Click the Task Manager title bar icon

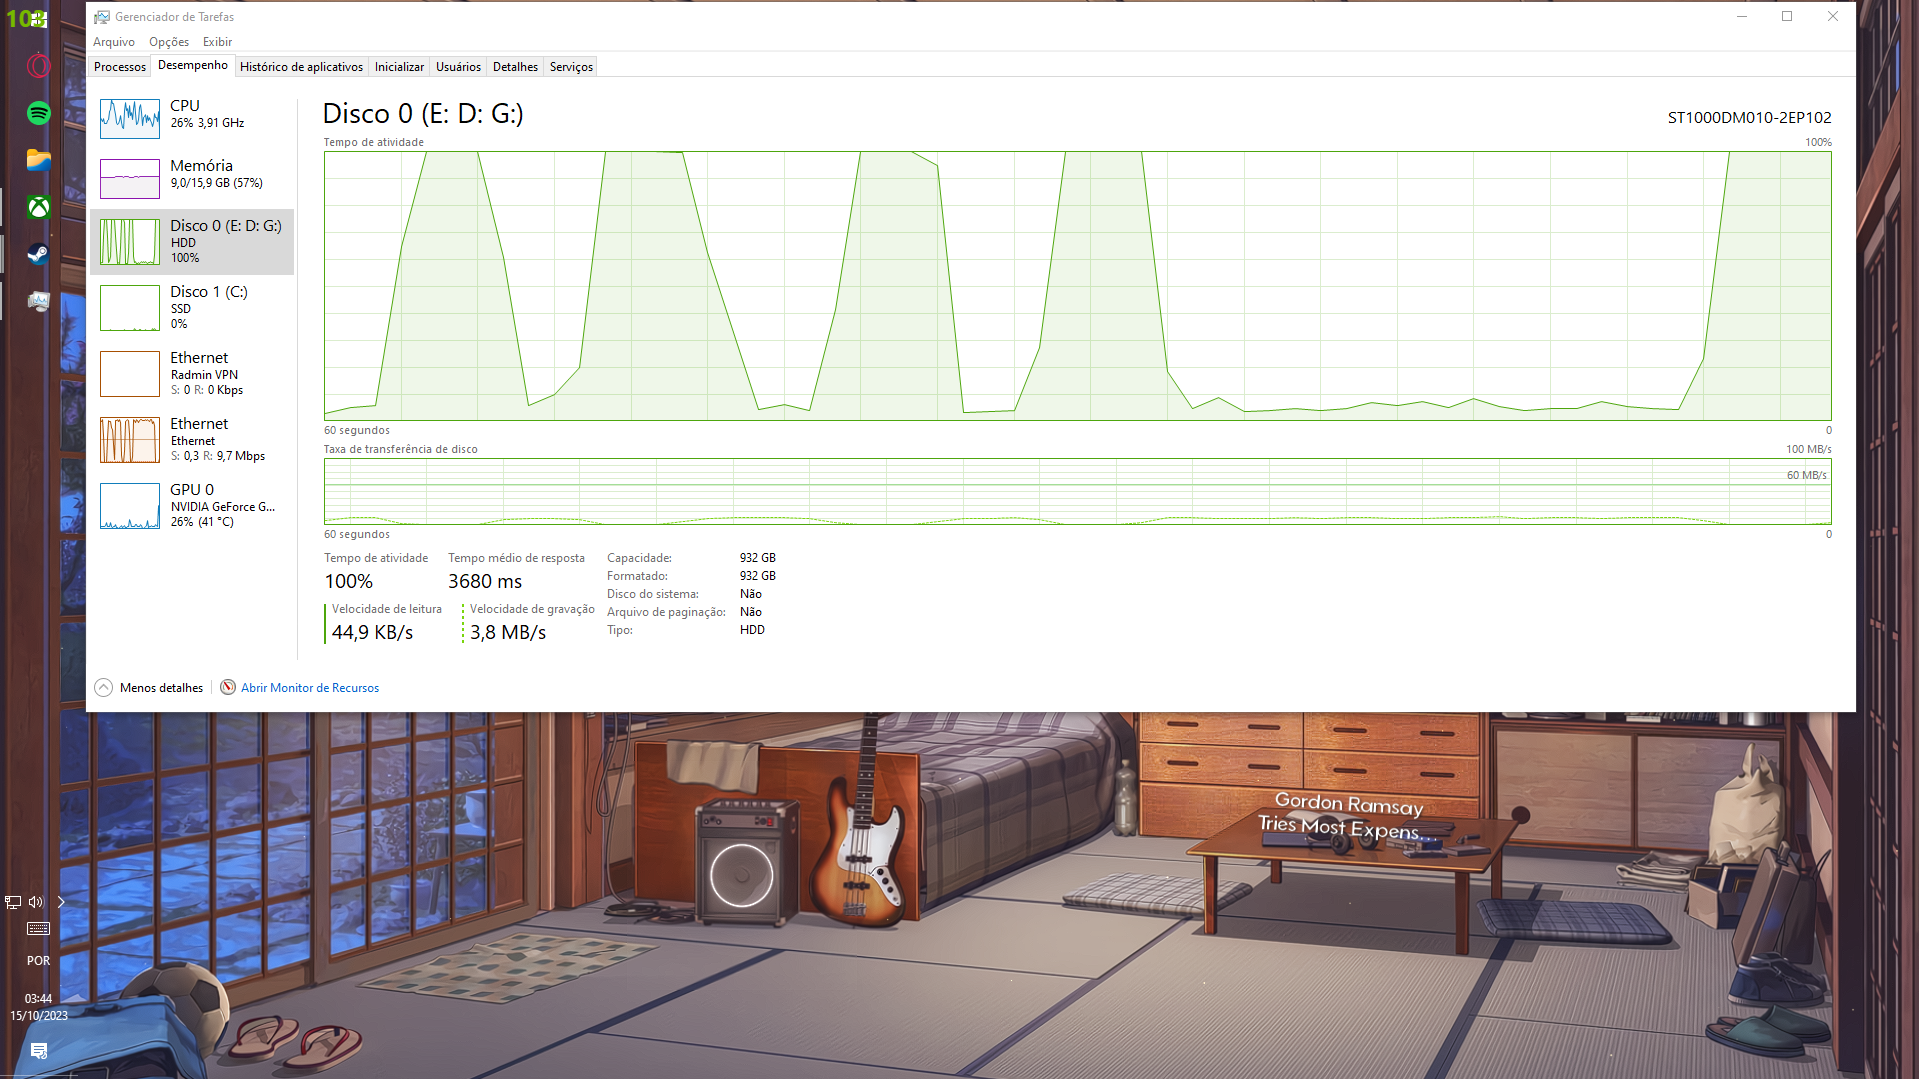(102, 17)
